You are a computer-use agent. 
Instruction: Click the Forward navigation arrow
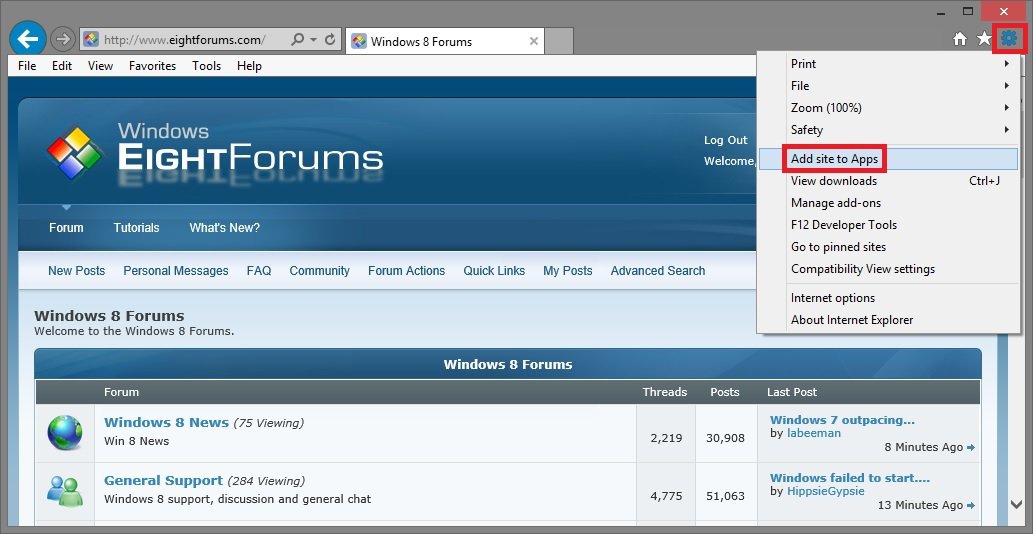point(63,40)
